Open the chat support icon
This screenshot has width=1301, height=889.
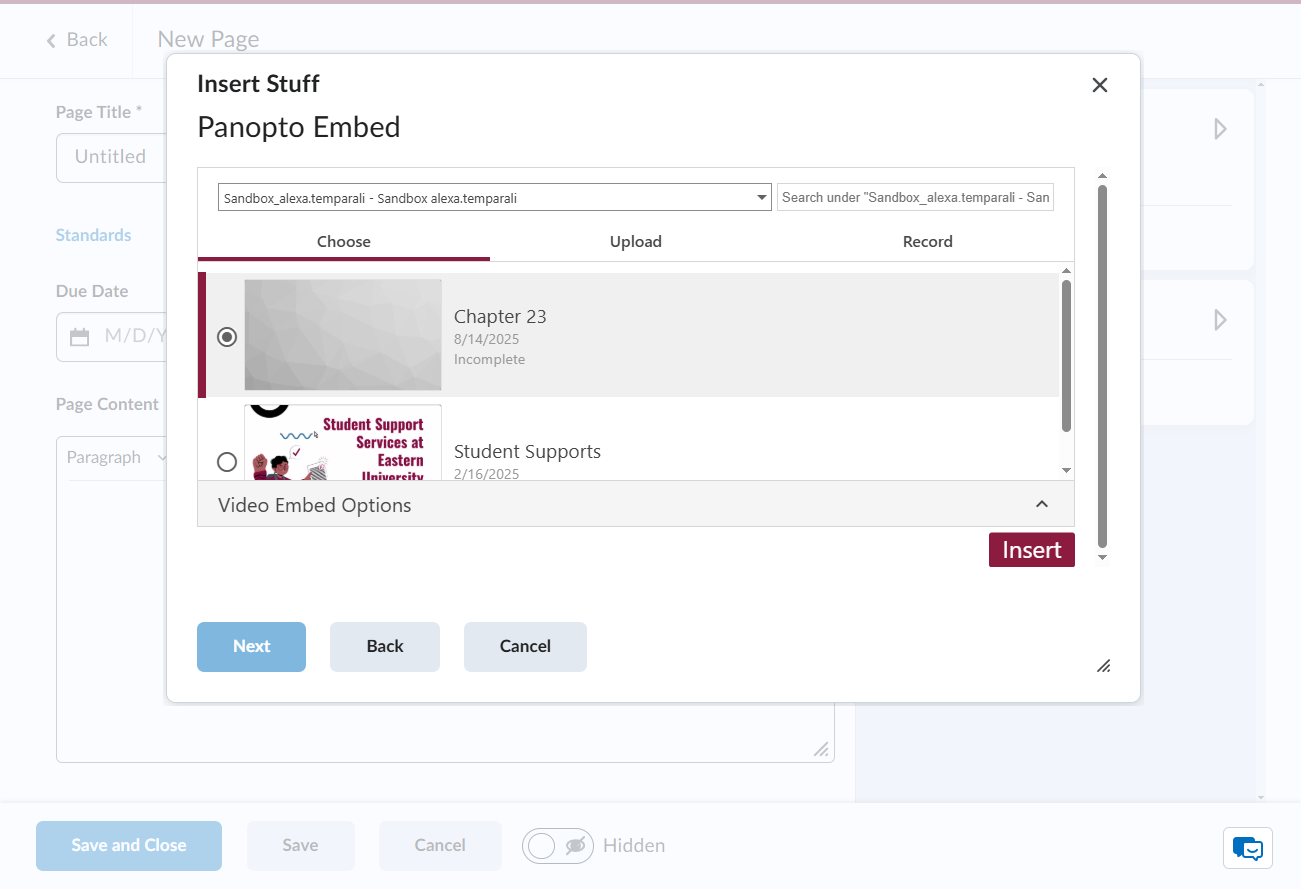click(1248, 848)
